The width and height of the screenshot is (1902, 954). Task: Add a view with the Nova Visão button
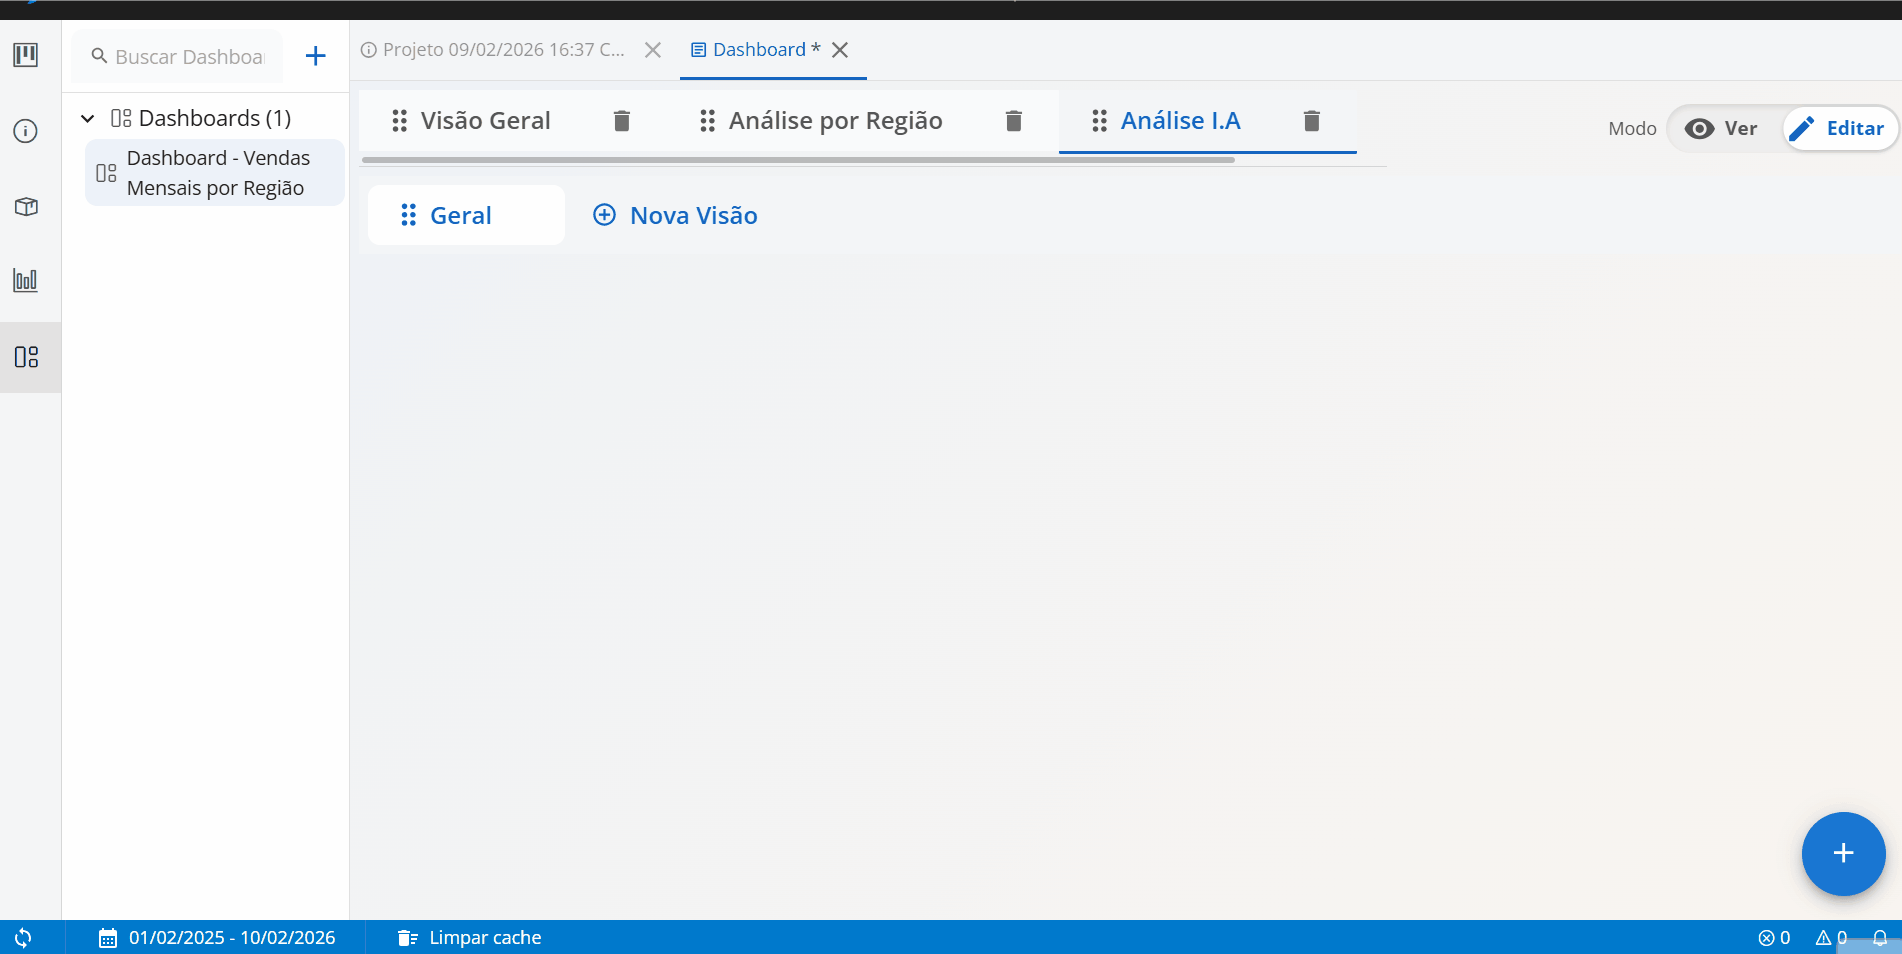tap(675, 215)
